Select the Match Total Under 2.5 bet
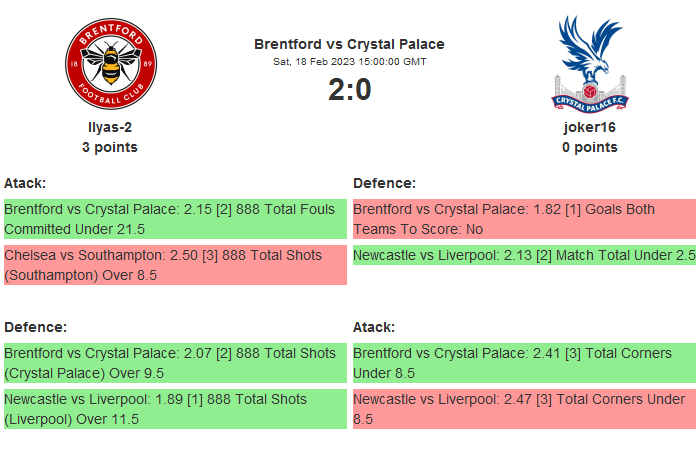 coord(524,255)
